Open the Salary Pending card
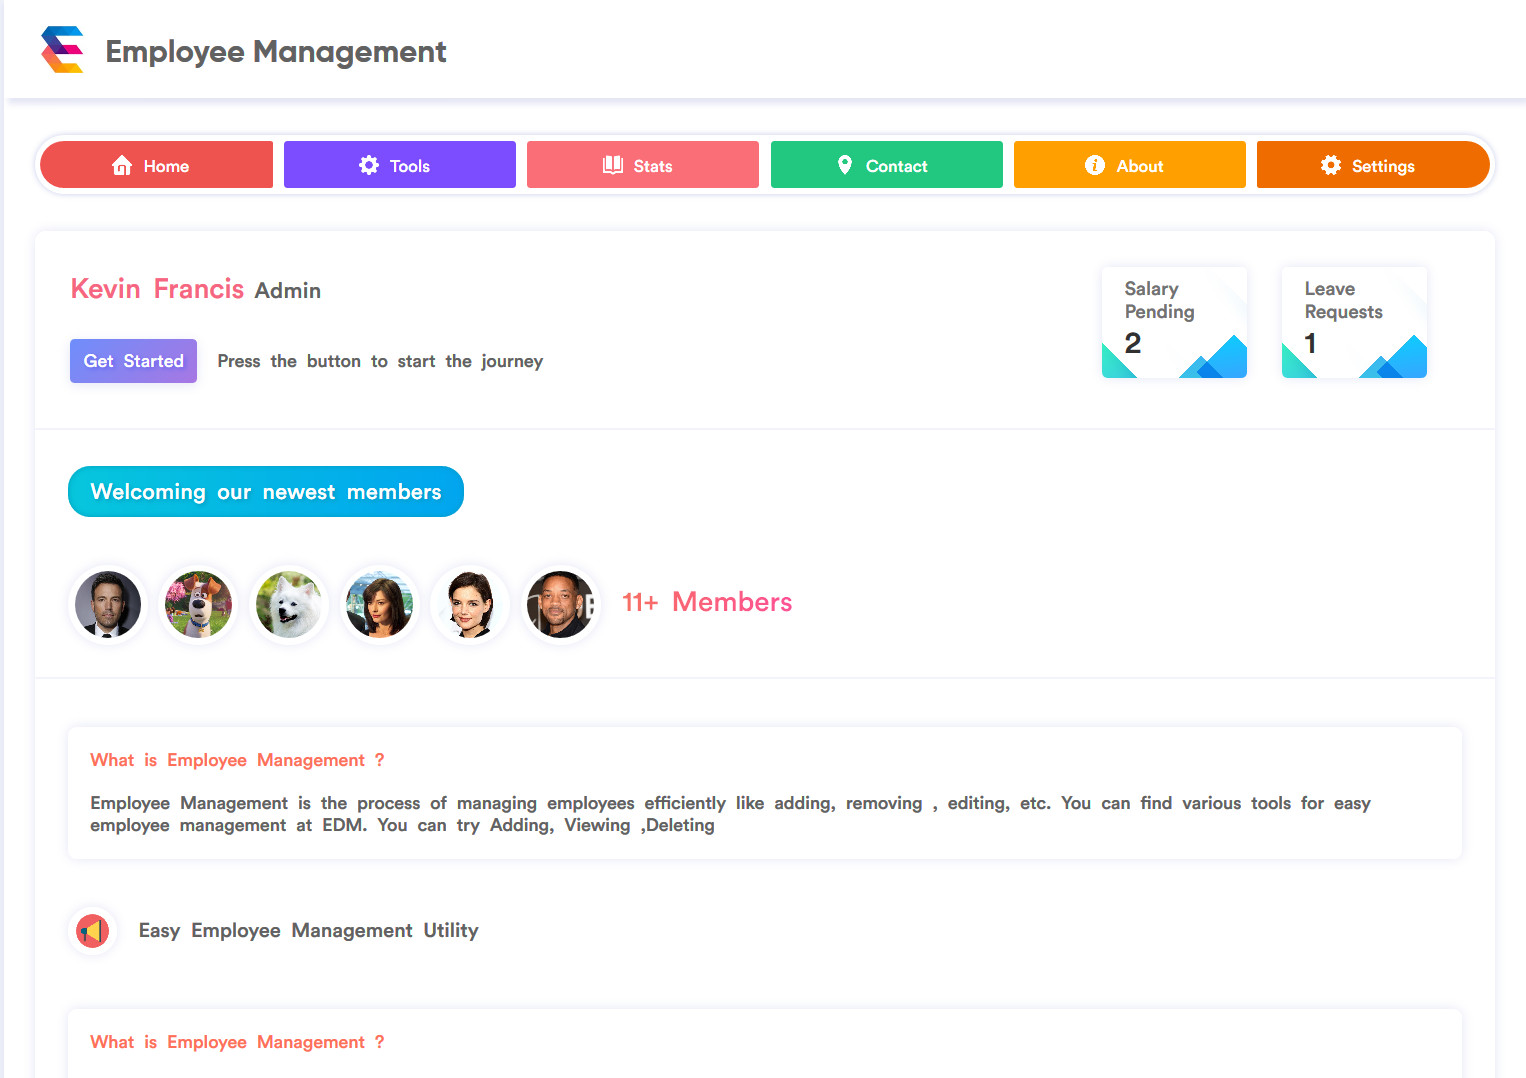1526x1078 pixels. [1174, 322]
